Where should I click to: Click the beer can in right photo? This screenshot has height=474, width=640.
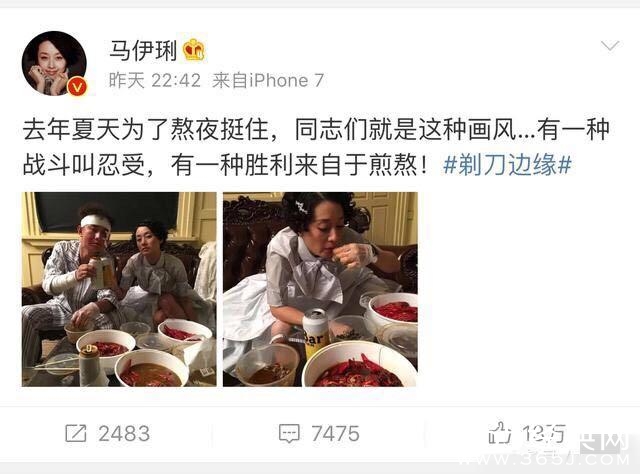316,334
